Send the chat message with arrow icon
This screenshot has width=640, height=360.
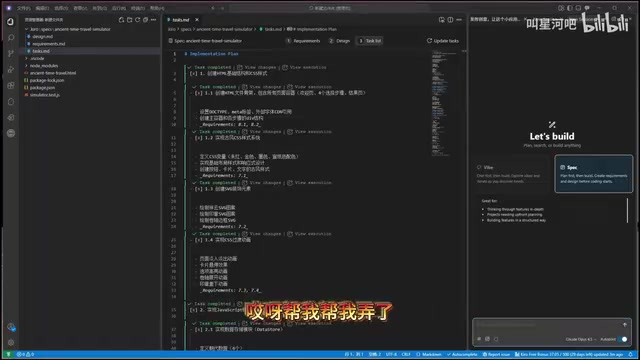[624, 325]
